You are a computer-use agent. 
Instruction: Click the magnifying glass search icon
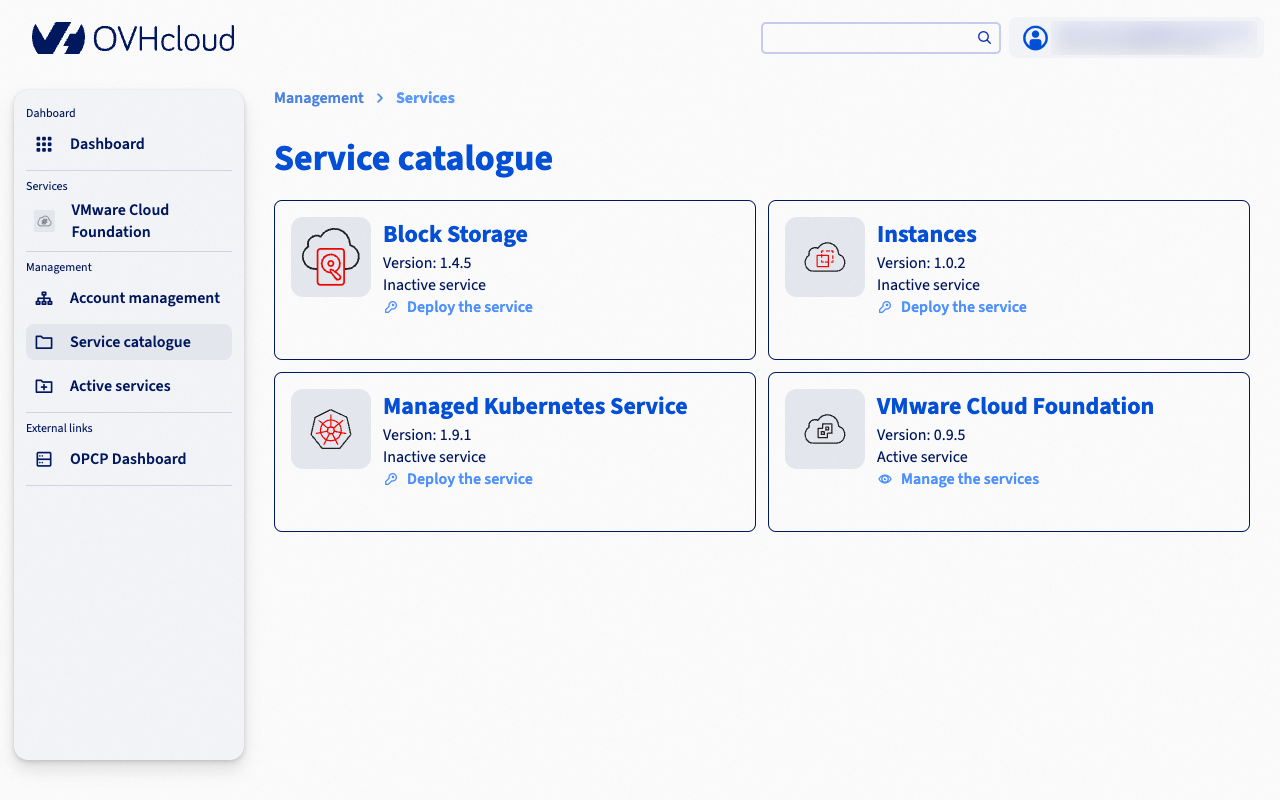point(984,37)
